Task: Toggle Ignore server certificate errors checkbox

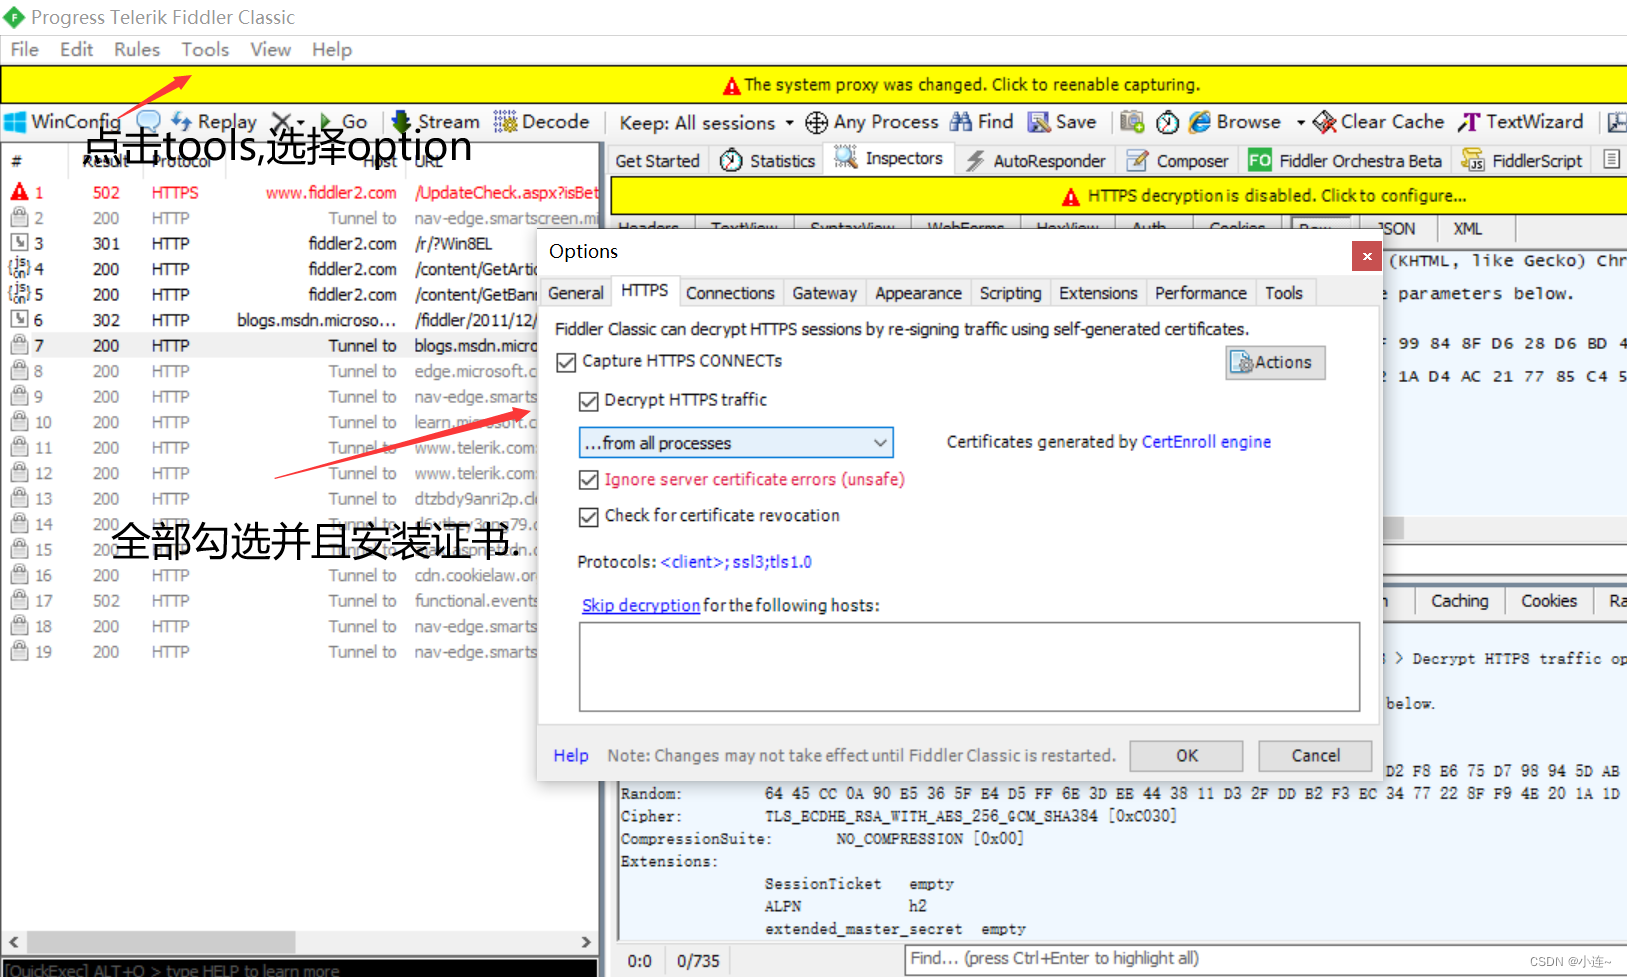Action: (588, 480)
